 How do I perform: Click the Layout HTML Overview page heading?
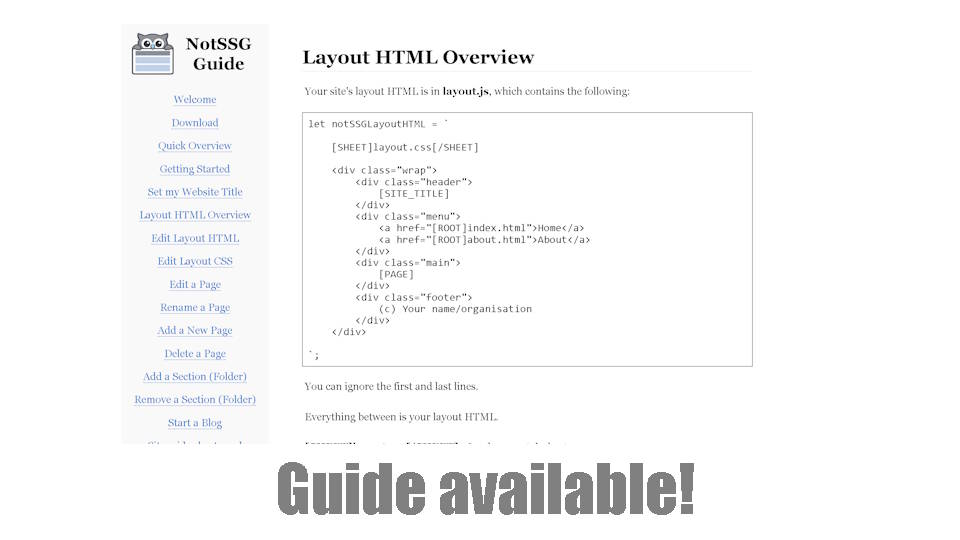click(x=418, y=58)
